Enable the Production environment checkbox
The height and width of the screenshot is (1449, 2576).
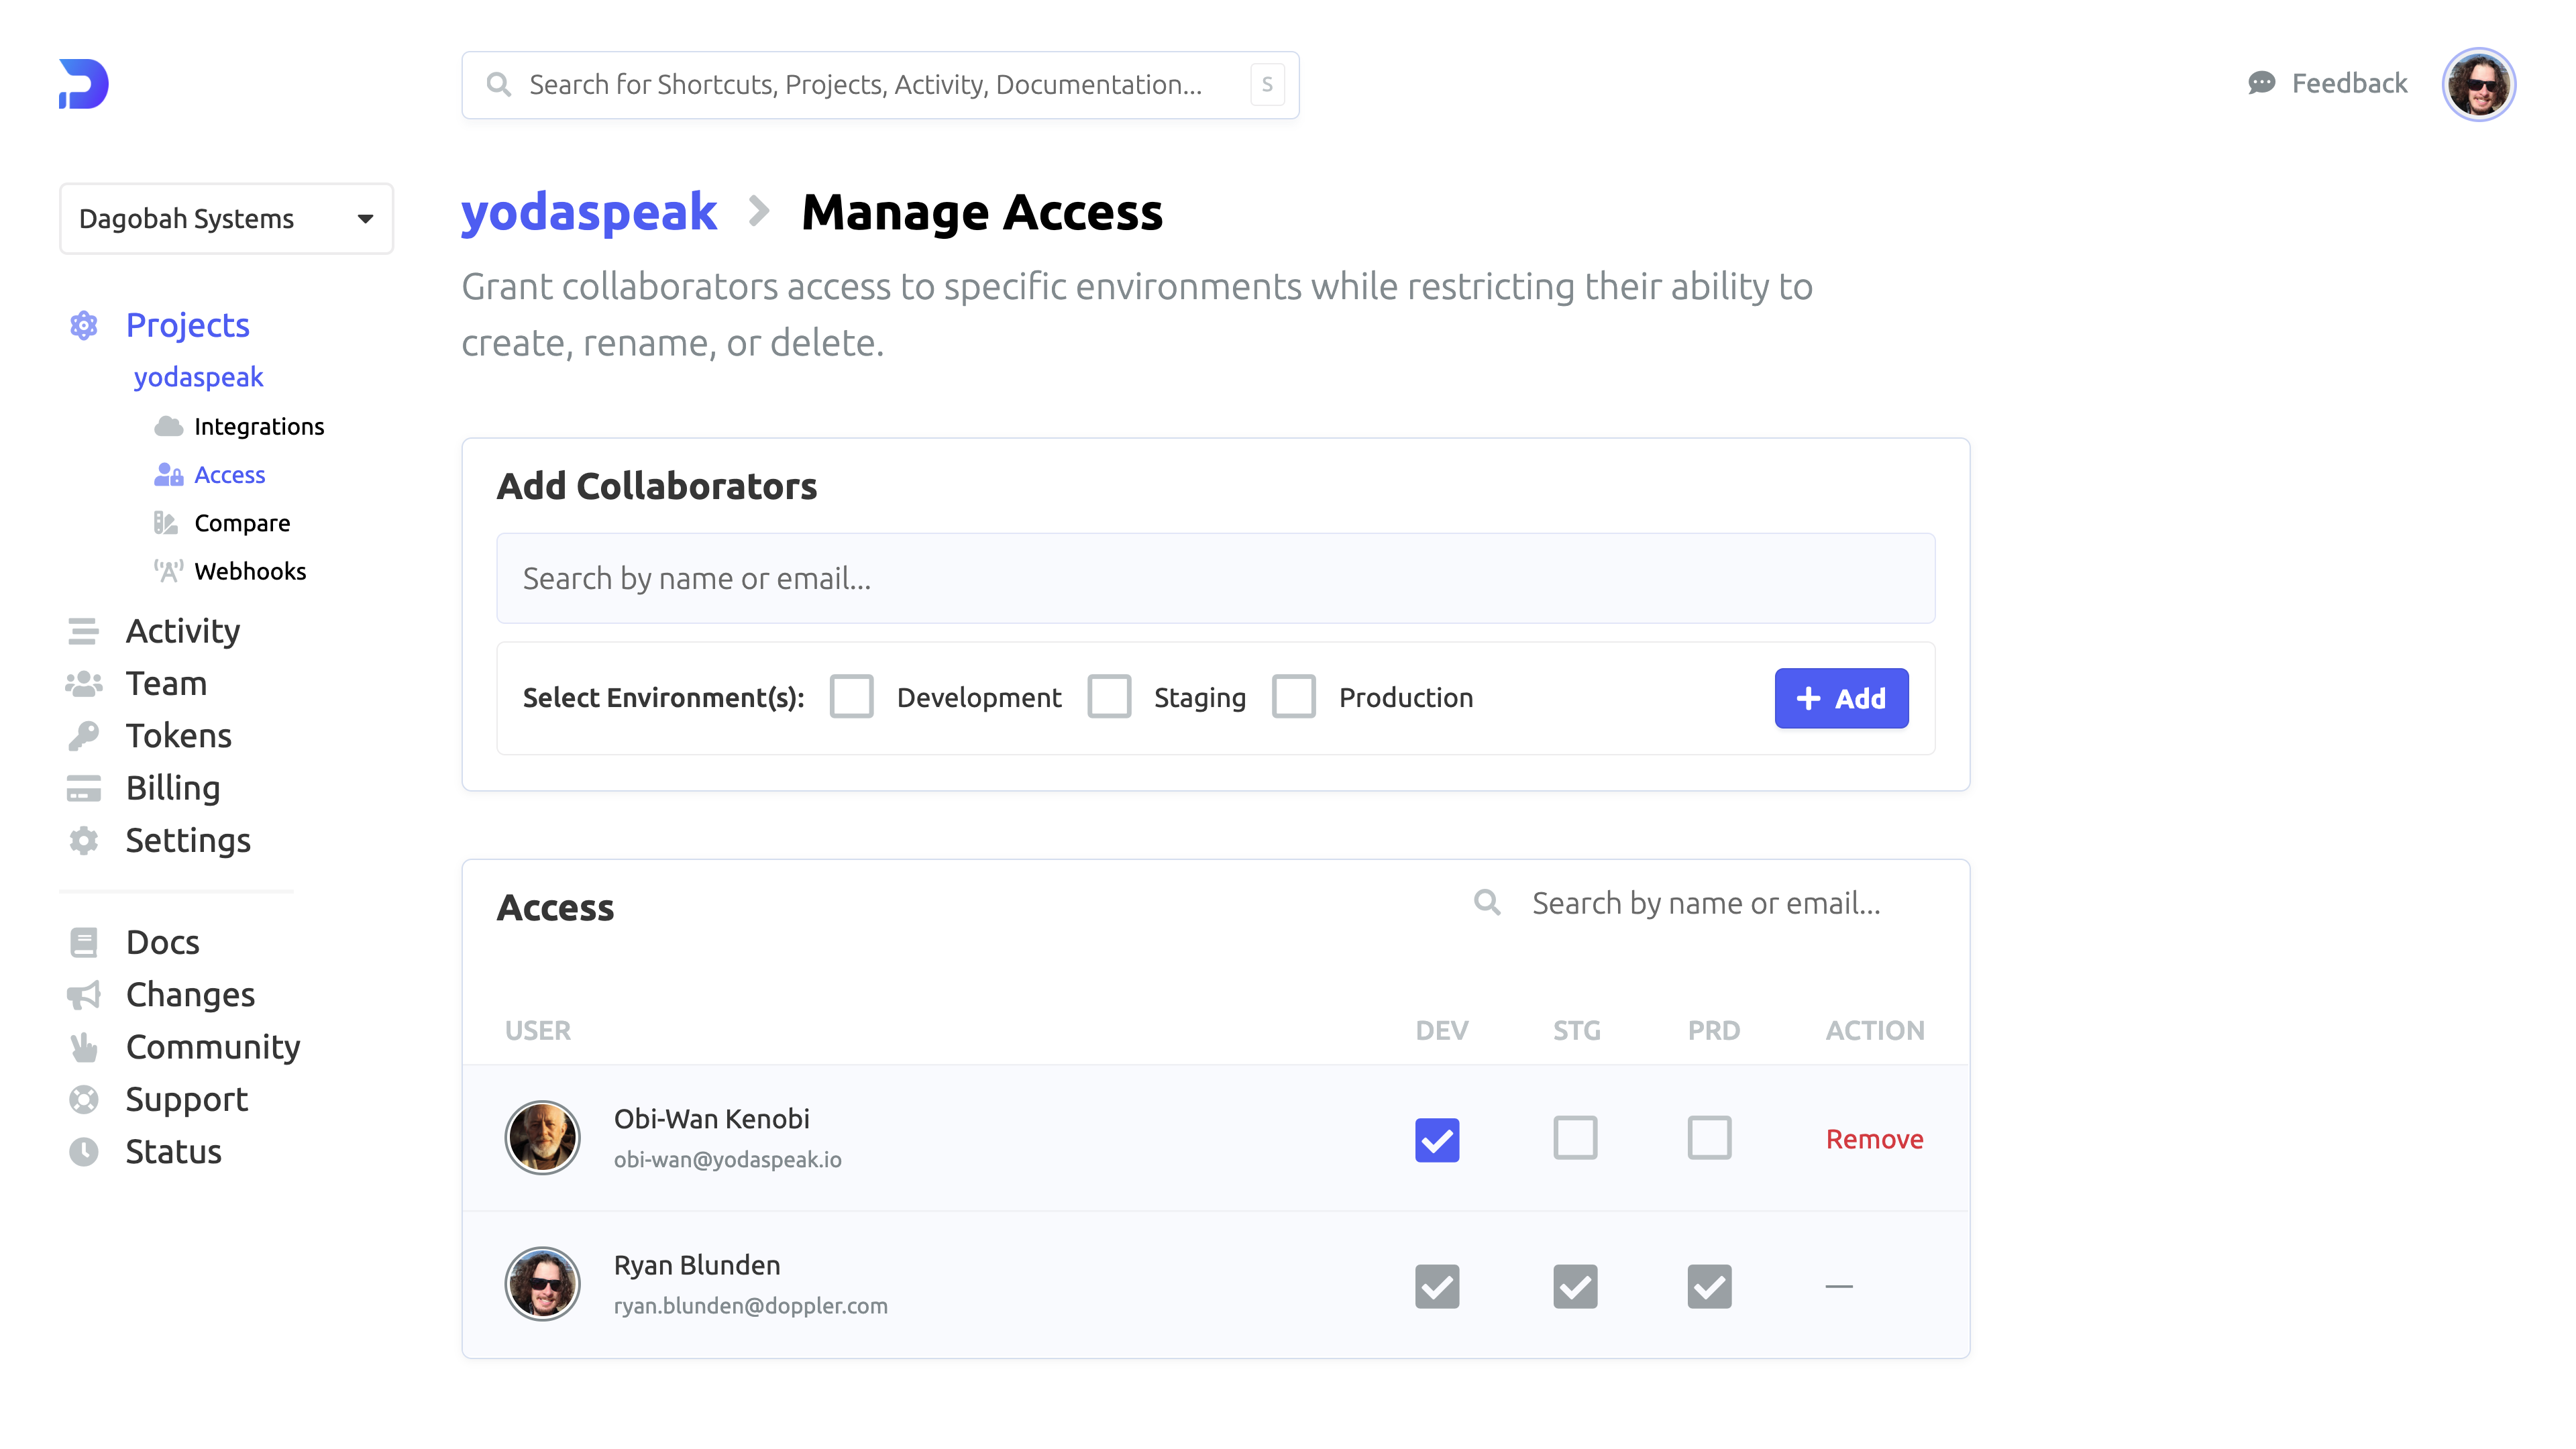tap(1293, 697)
